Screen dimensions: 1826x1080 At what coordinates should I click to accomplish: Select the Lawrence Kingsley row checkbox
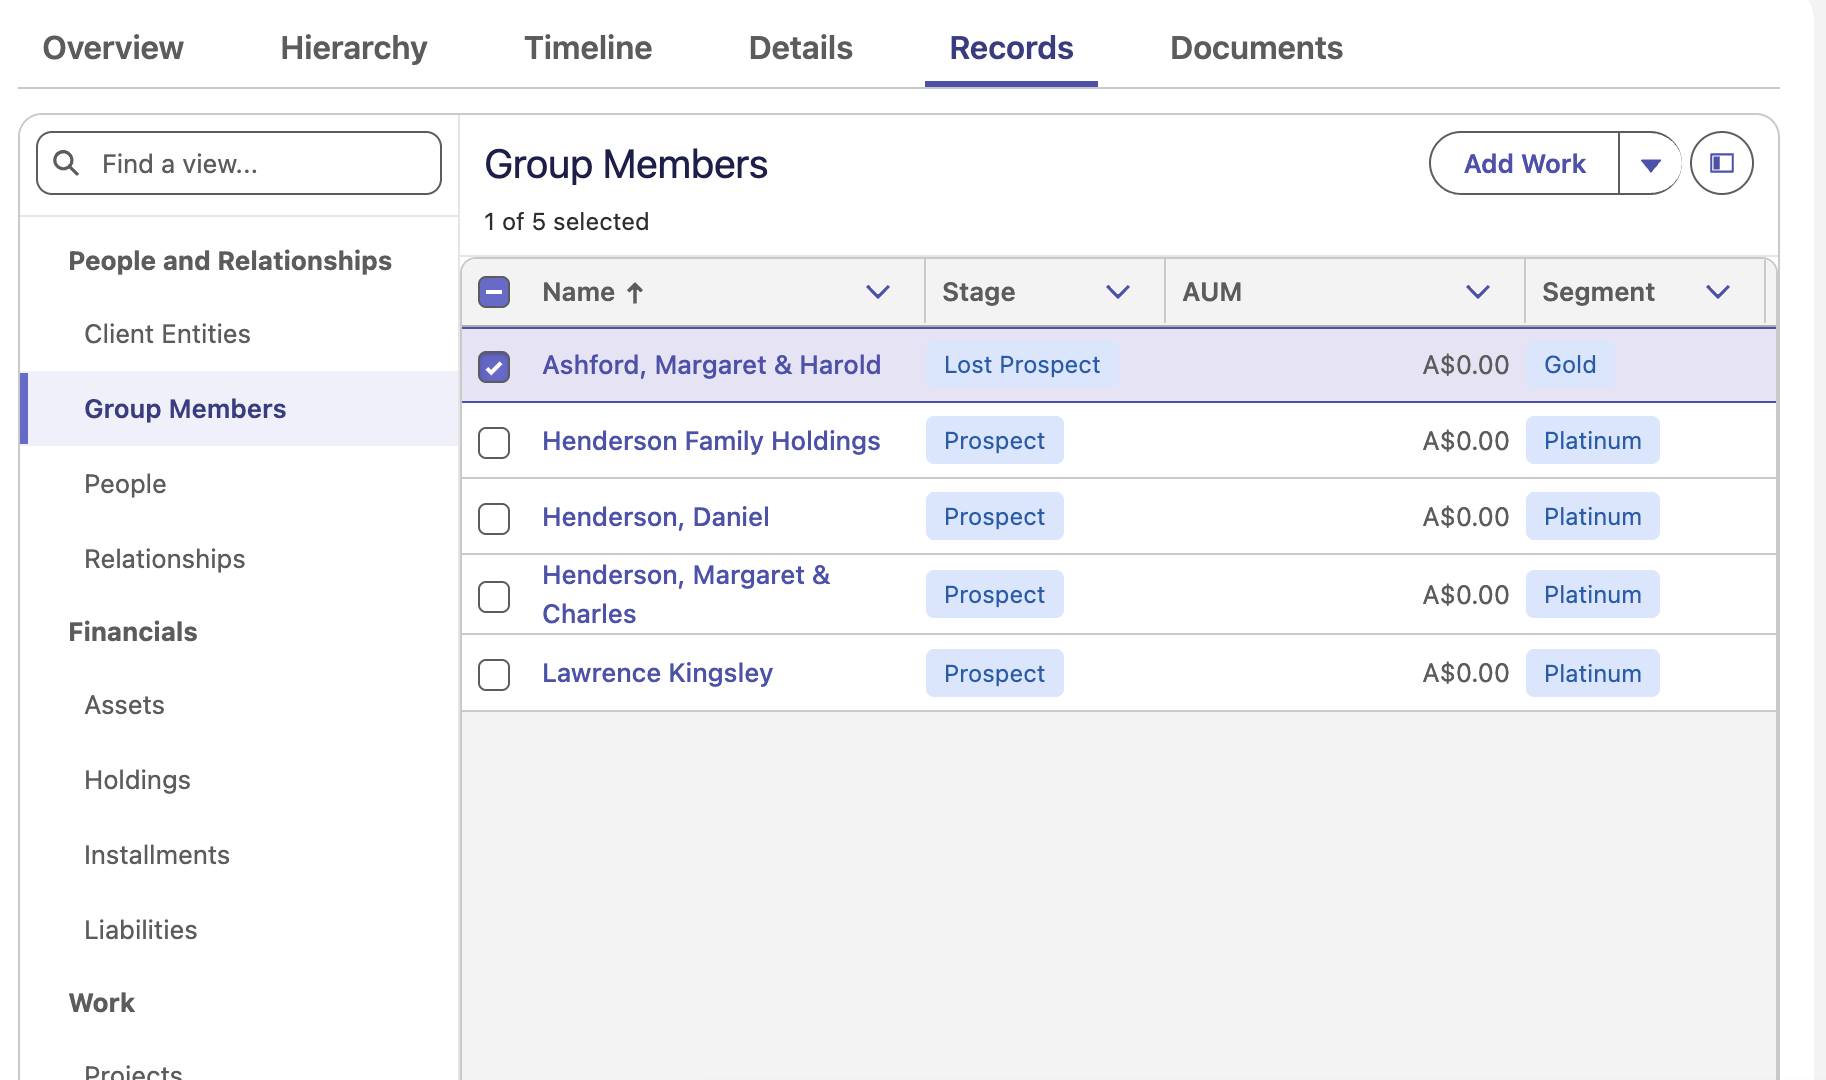tap(494, 674)
